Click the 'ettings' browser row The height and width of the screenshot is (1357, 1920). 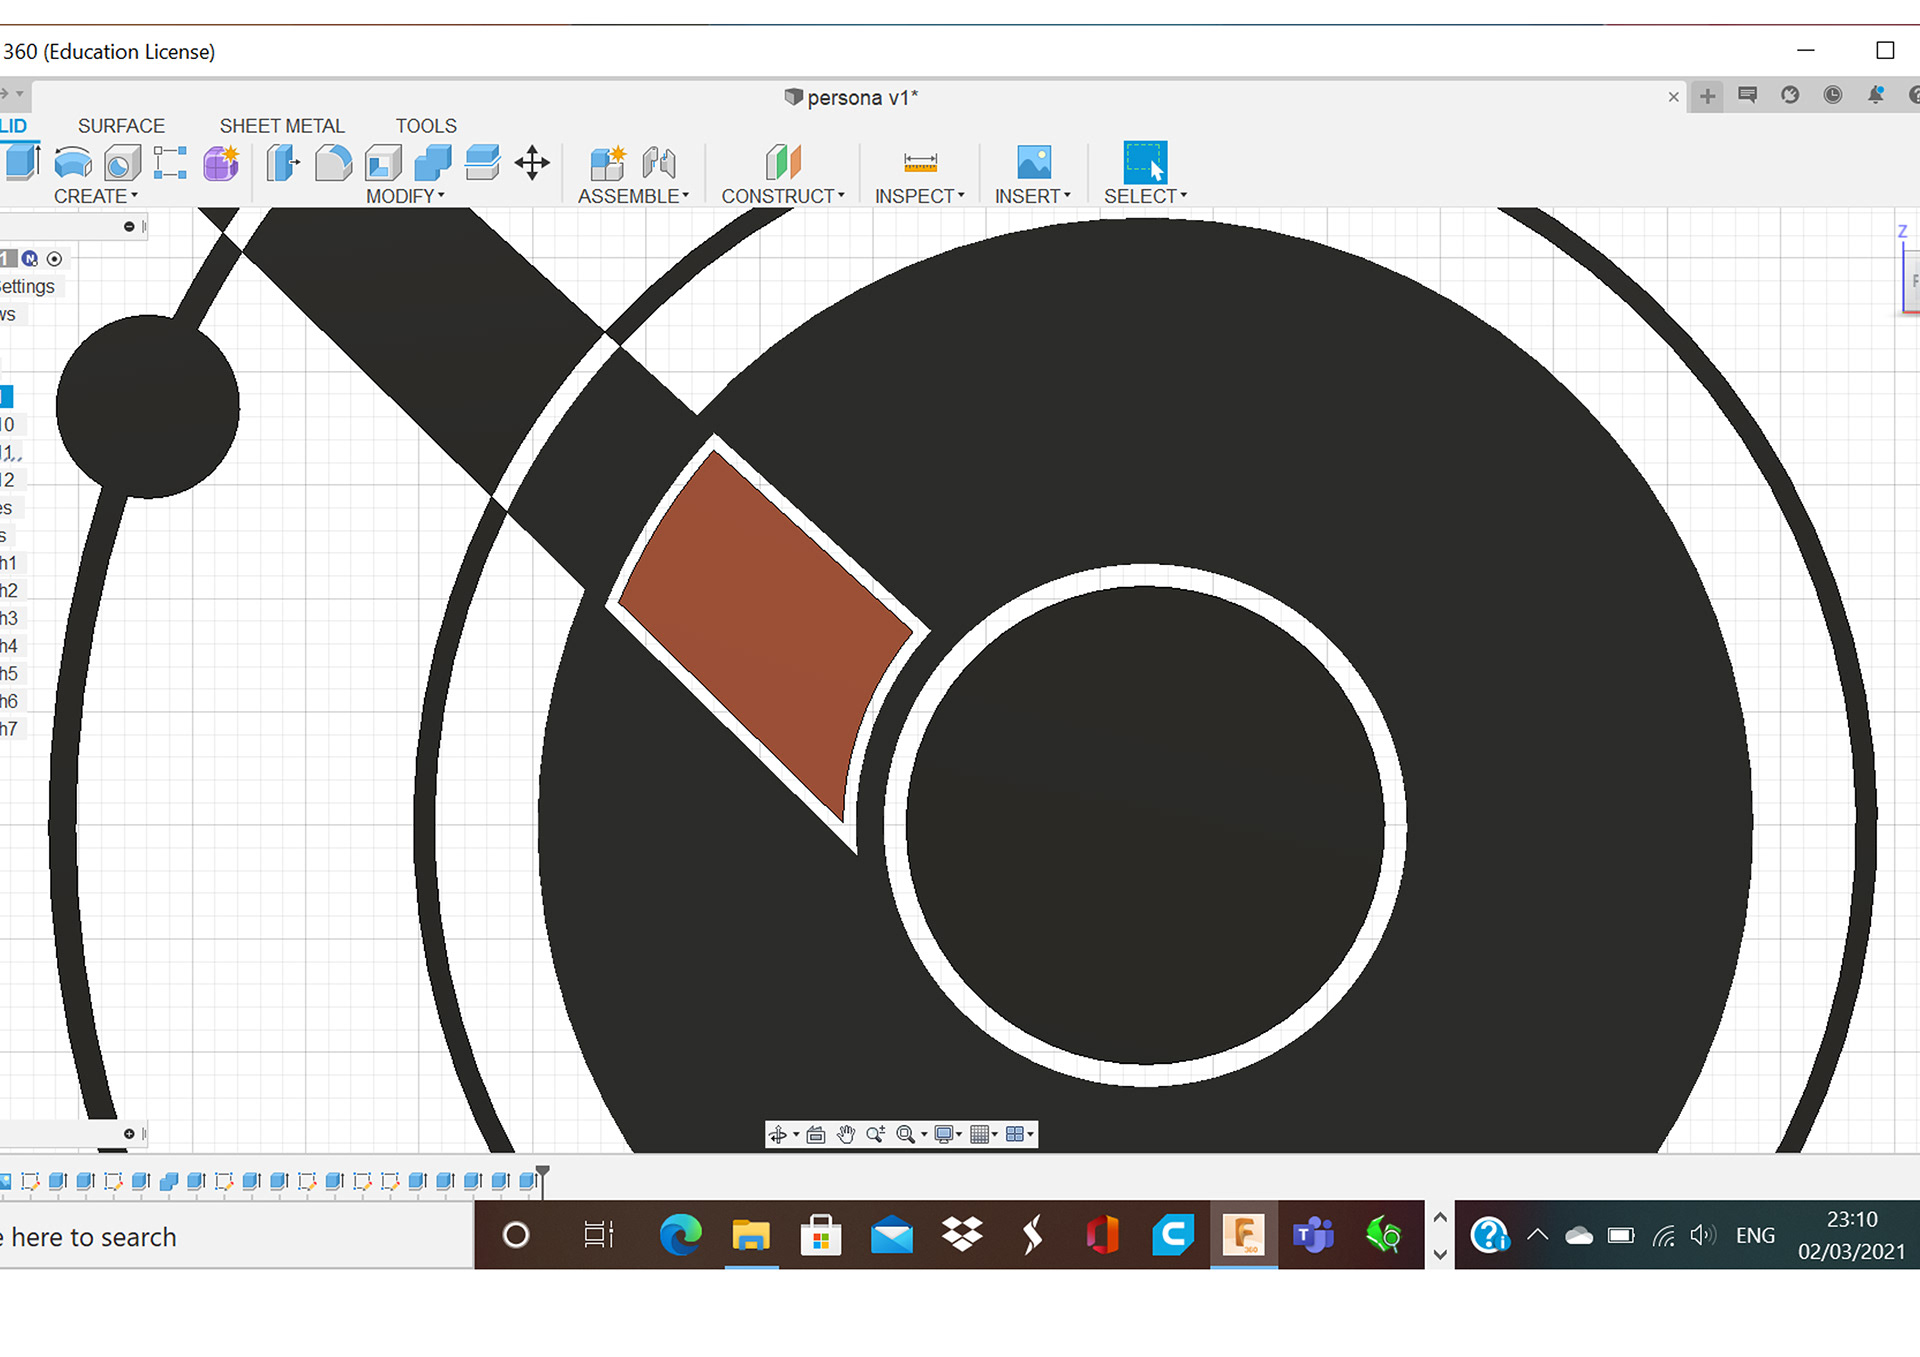pyautogui.click(x=28, y=286)
